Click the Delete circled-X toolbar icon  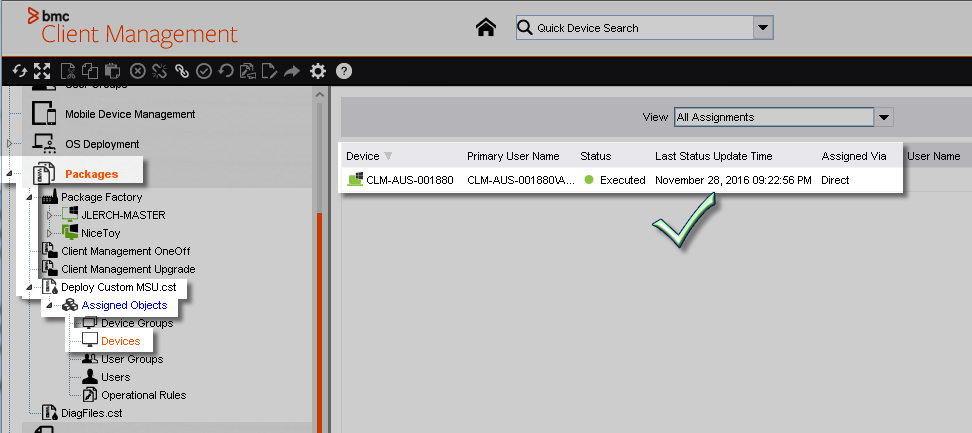click(x=137, y=71)
